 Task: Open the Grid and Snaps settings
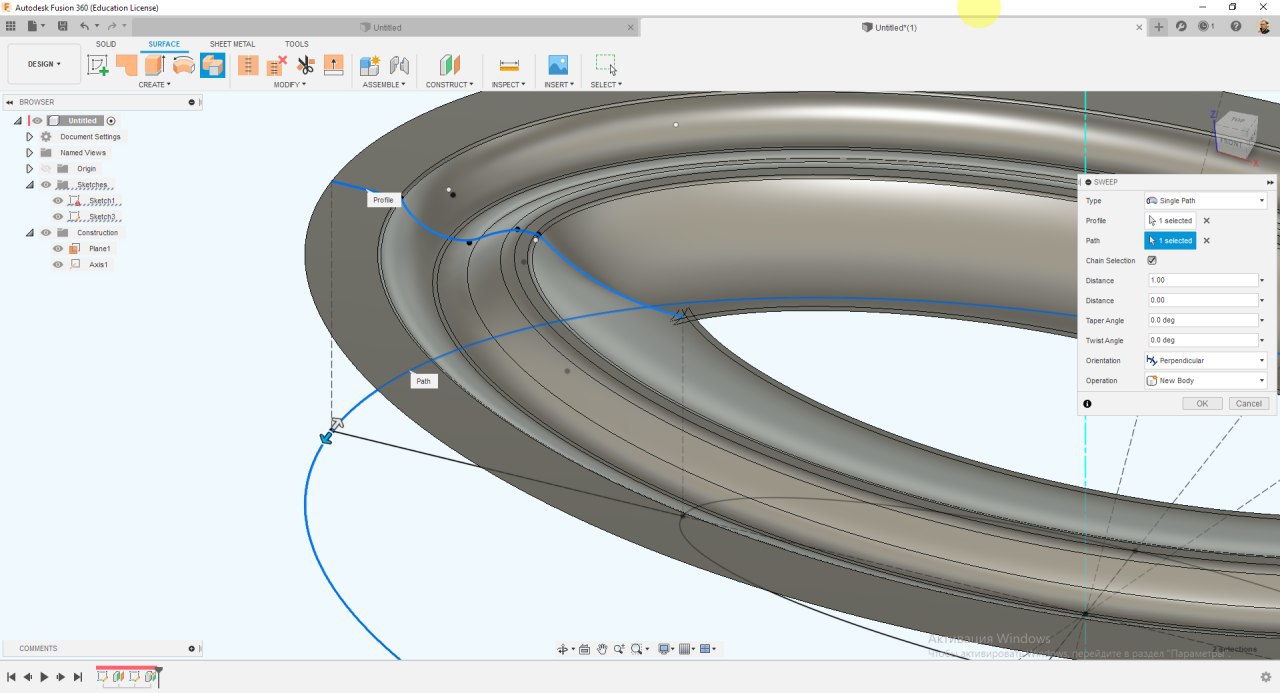[687, 649]
